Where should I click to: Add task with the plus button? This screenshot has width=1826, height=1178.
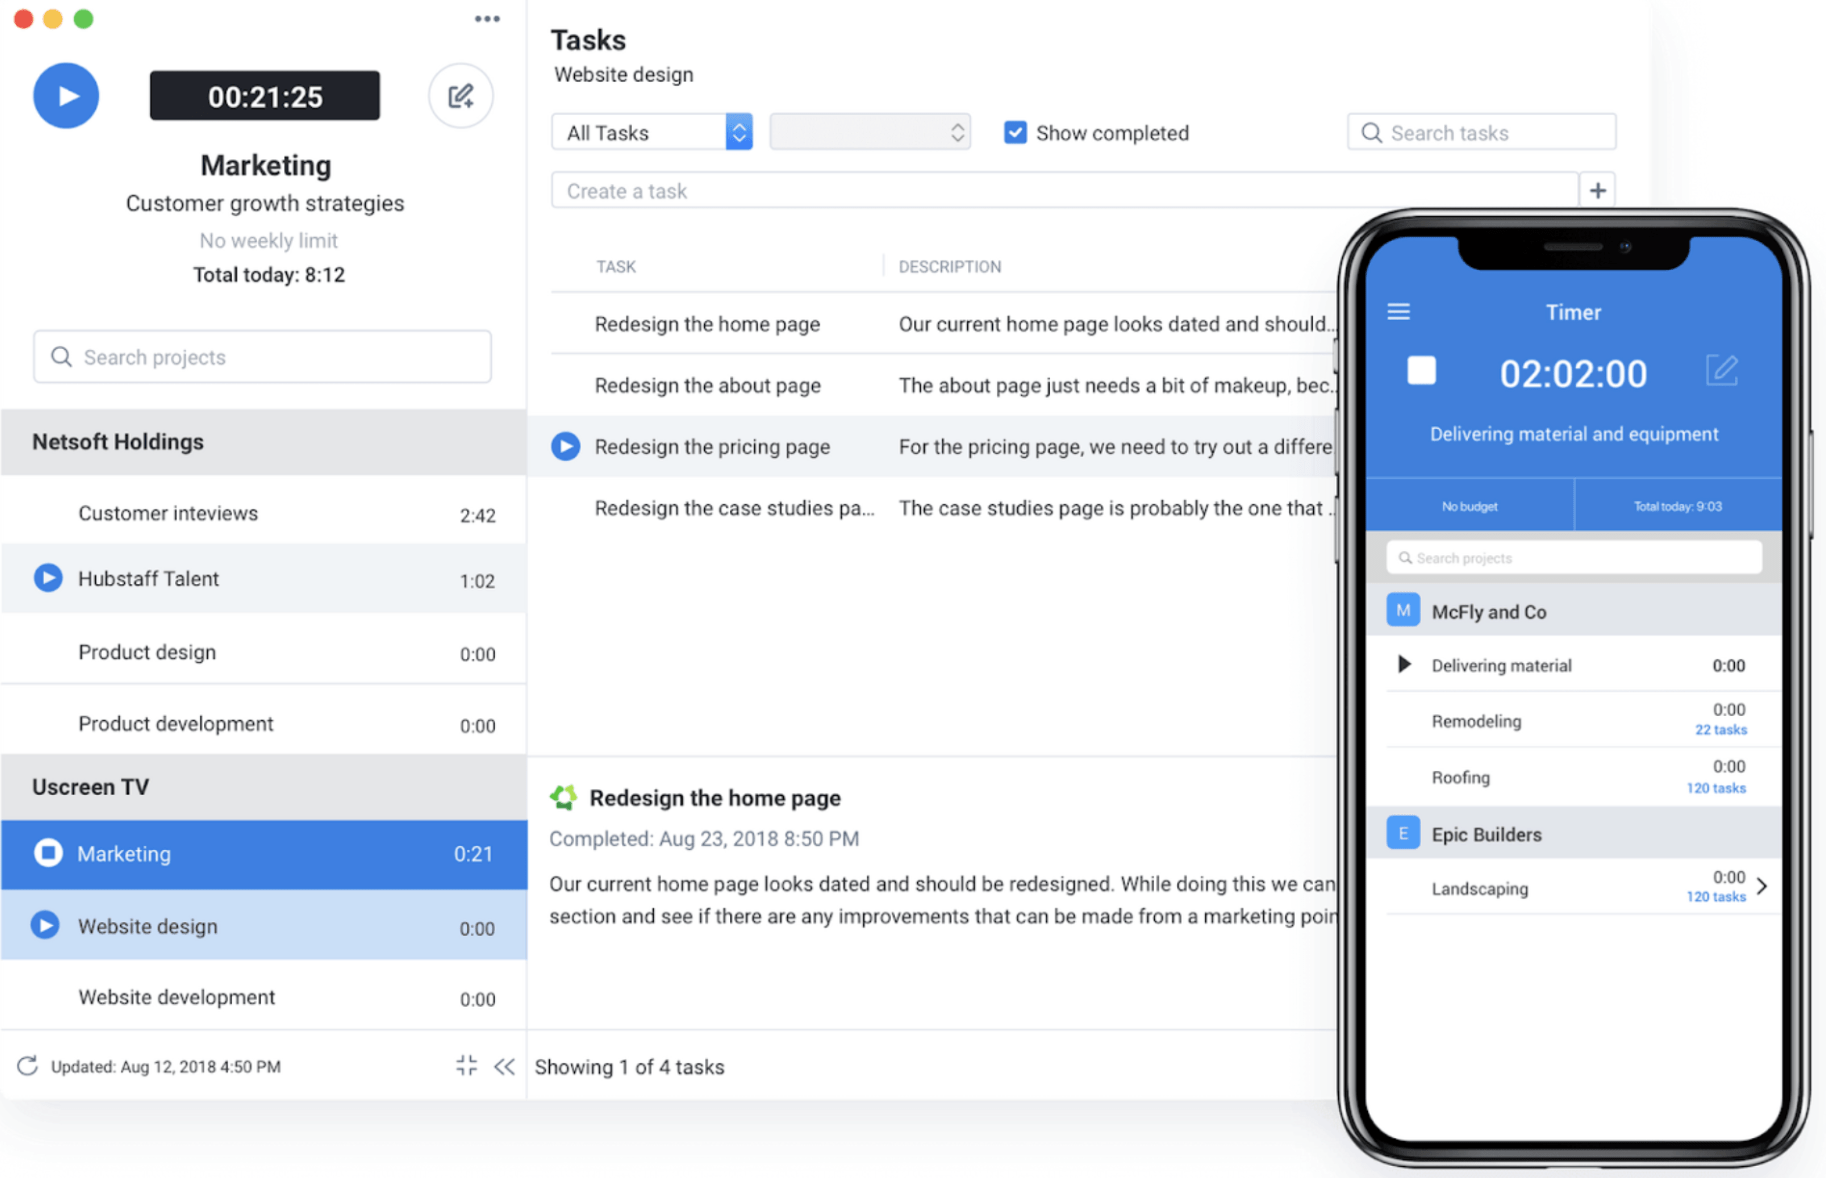coord(1597,190)
